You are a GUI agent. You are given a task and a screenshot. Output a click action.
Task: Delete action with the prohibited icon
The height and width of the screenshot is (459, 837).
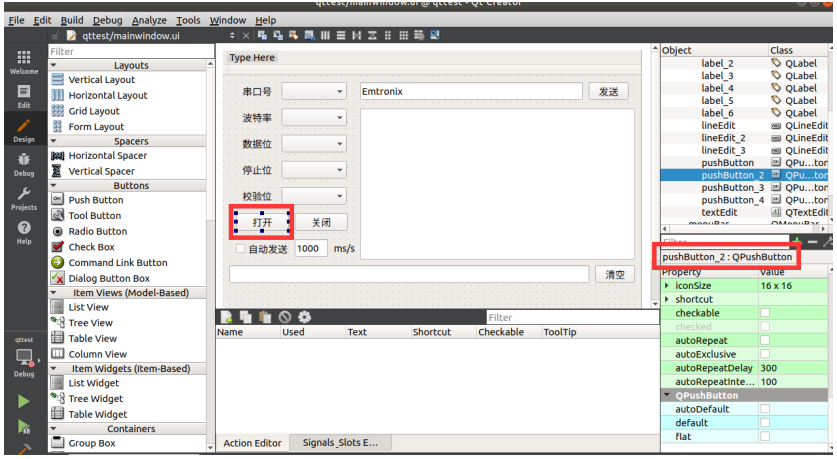click(x=285, y=317)
